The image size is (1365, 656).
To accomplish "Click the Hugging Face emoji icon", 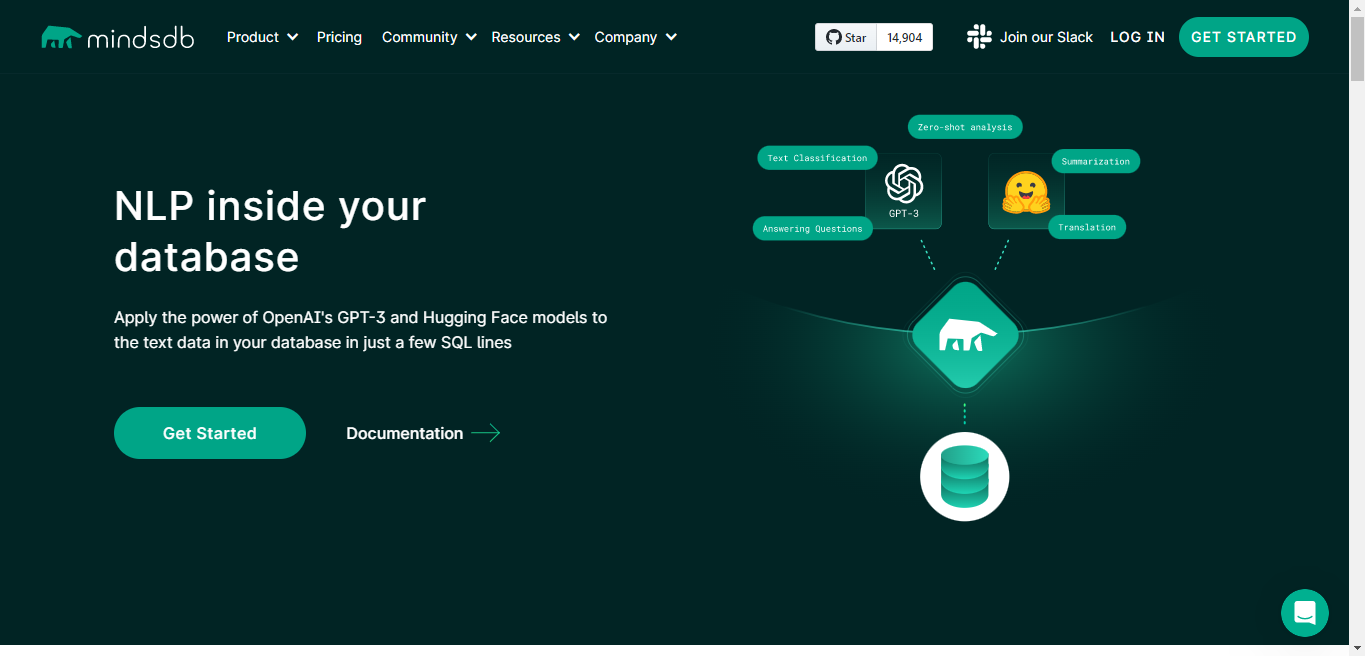I will coord(1026,192).
